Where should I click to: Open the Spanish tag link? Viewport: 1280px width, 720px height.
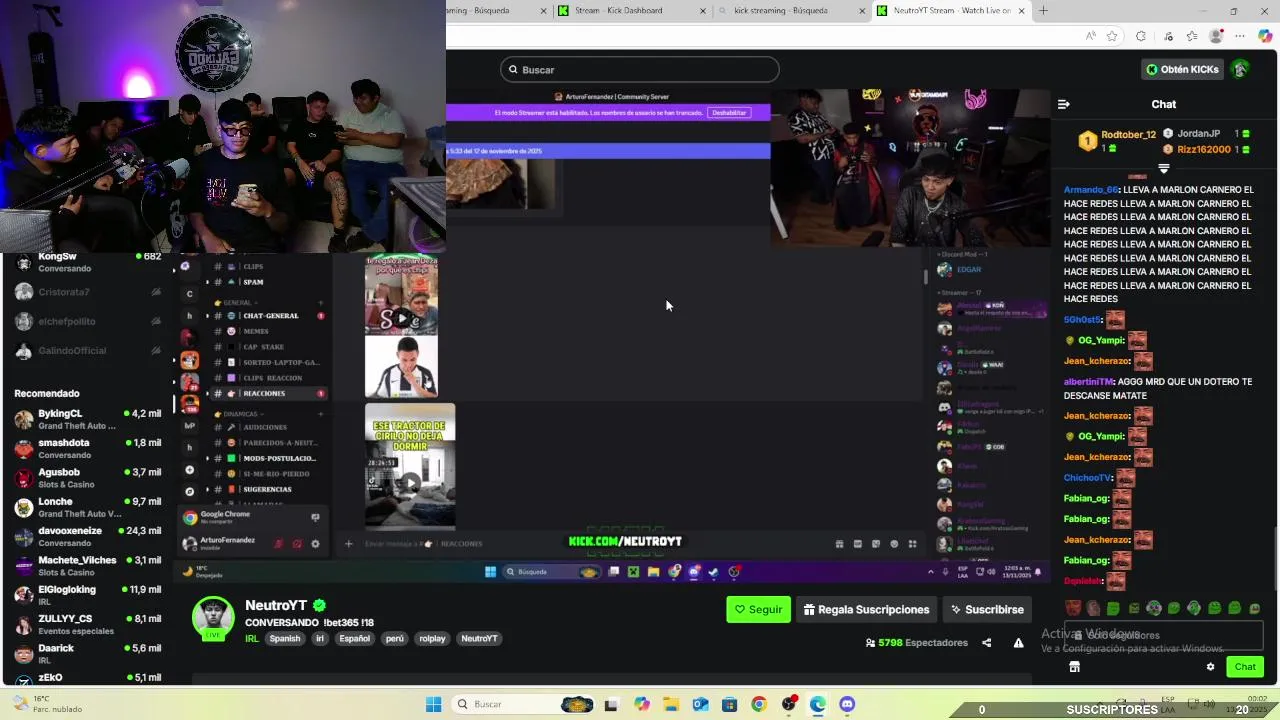pyautogui.click(x=284, y=638)
